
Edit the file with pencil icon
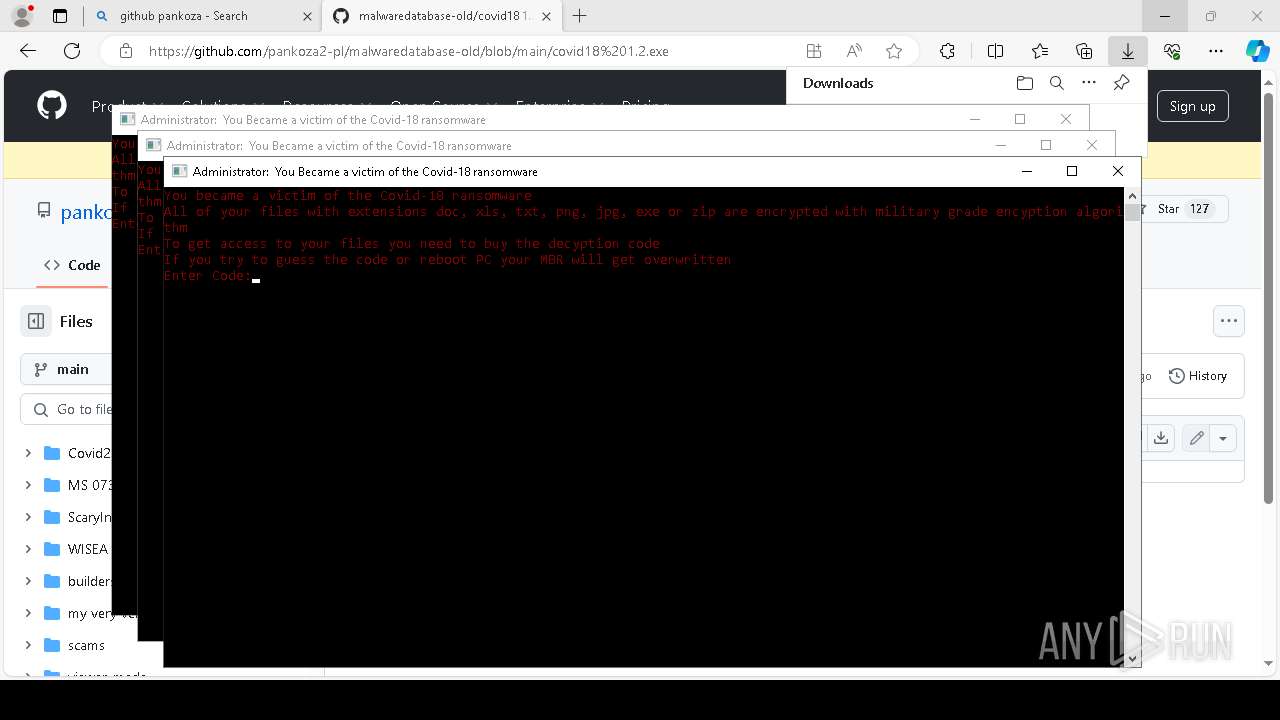click(x=1196, y=438)
